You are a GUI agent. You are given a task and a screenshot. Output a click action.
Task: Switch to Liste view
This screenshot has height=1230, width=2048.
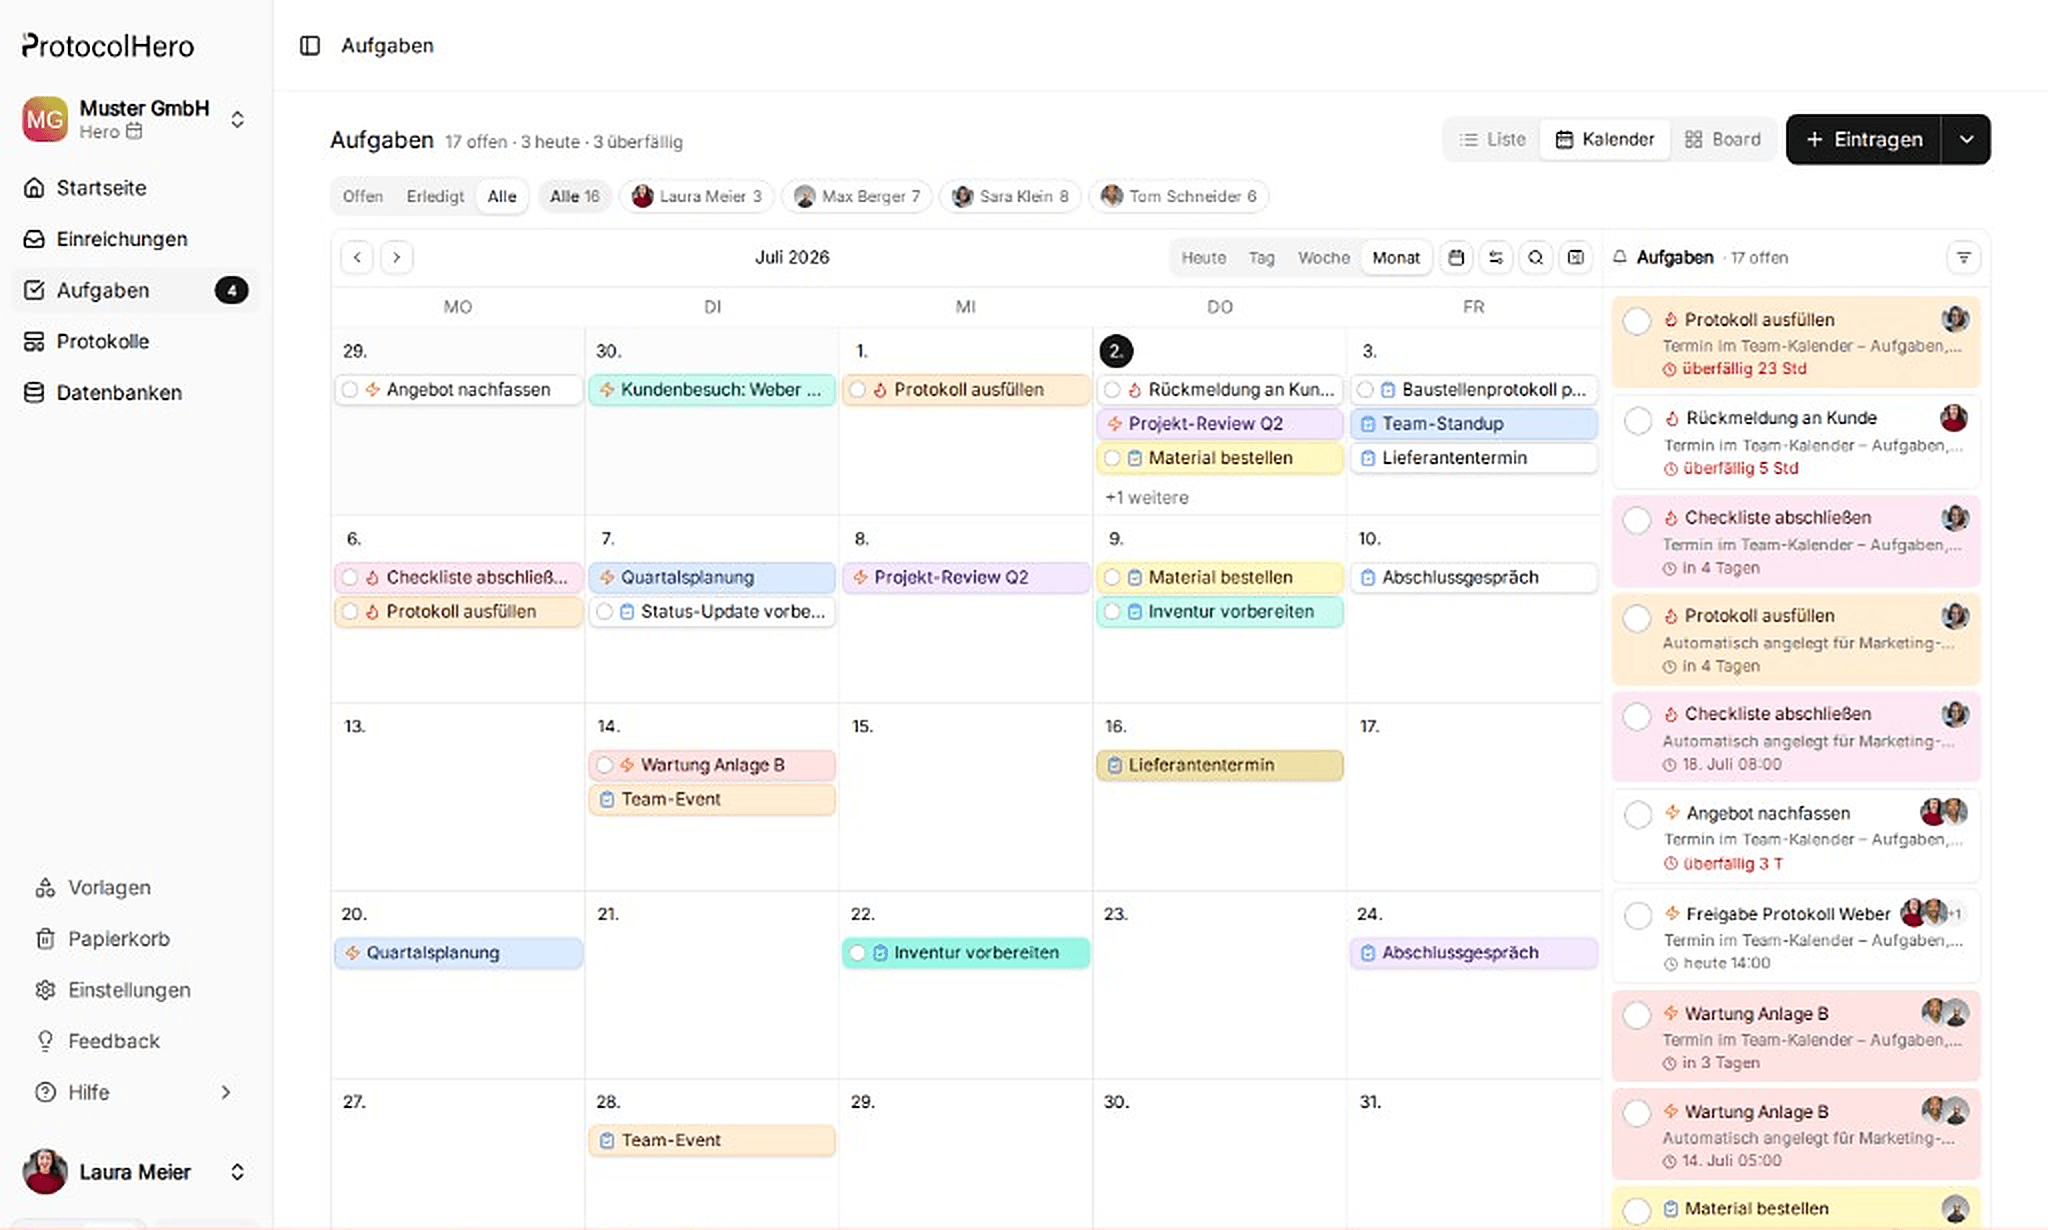tap(1492, 139)
